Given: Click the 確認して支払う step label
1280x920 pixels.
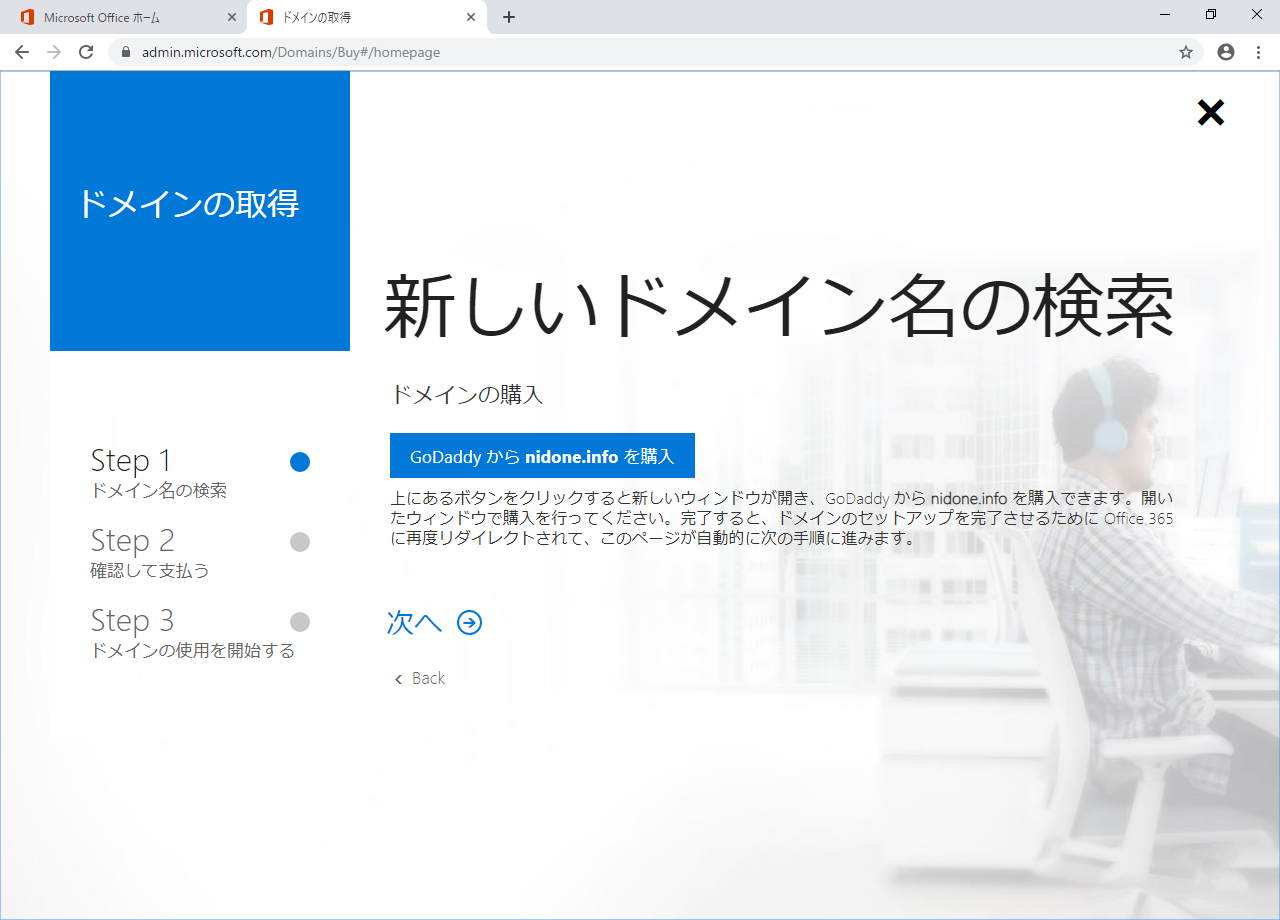Looking at the screenshot, I should (149, 571).
